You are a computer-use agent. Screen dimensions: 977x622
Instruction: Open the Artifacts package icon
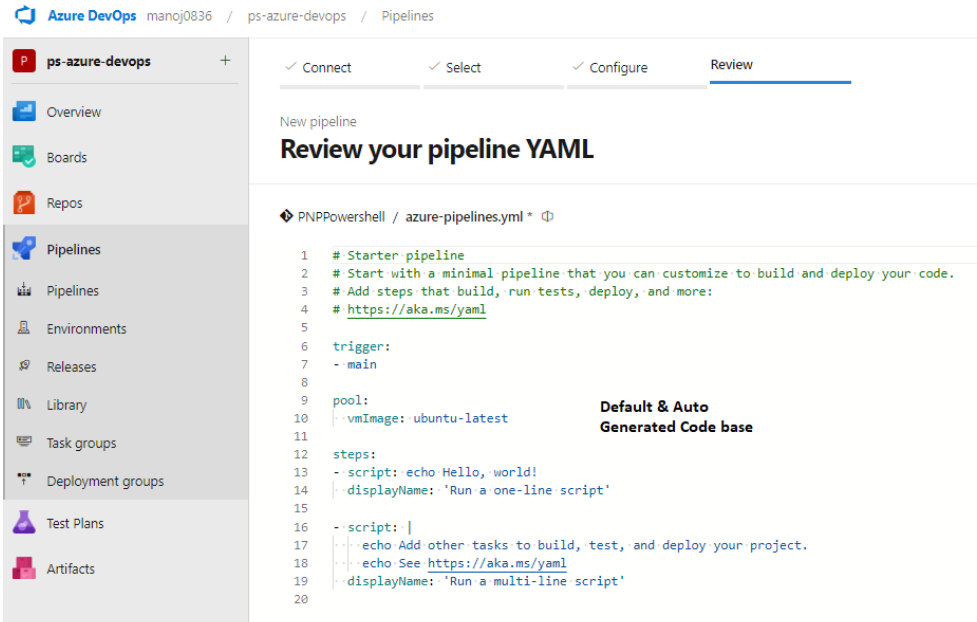[x=24, y=568]
